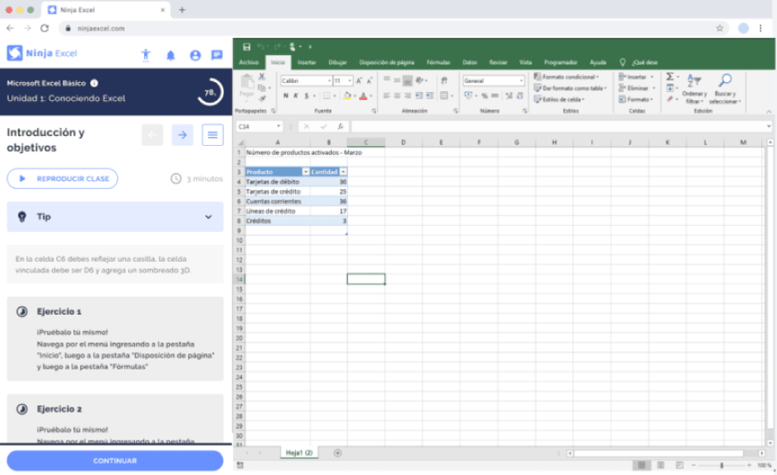
Task: Align text to the top
Action: point(387,80)
